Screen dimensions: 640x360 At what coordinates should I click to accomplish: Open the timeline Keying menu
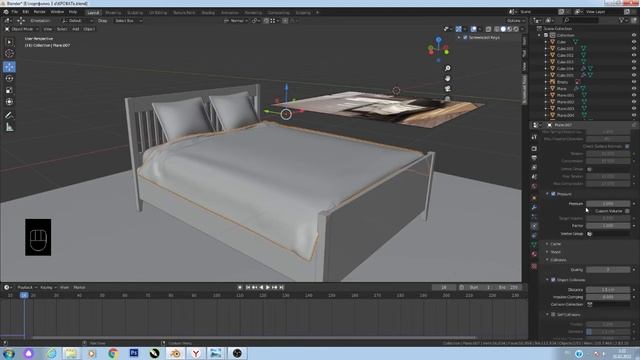(48, 287)
